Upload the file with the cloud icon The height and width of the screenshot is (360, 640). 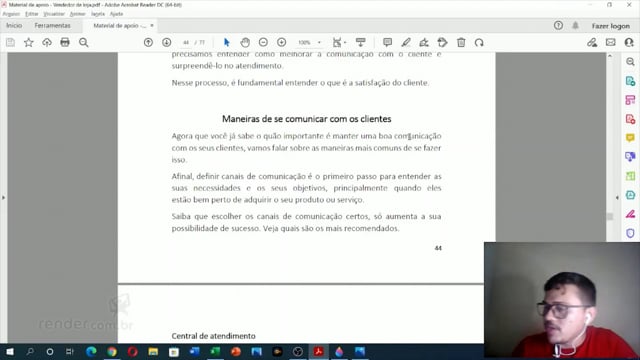point(47,42)
